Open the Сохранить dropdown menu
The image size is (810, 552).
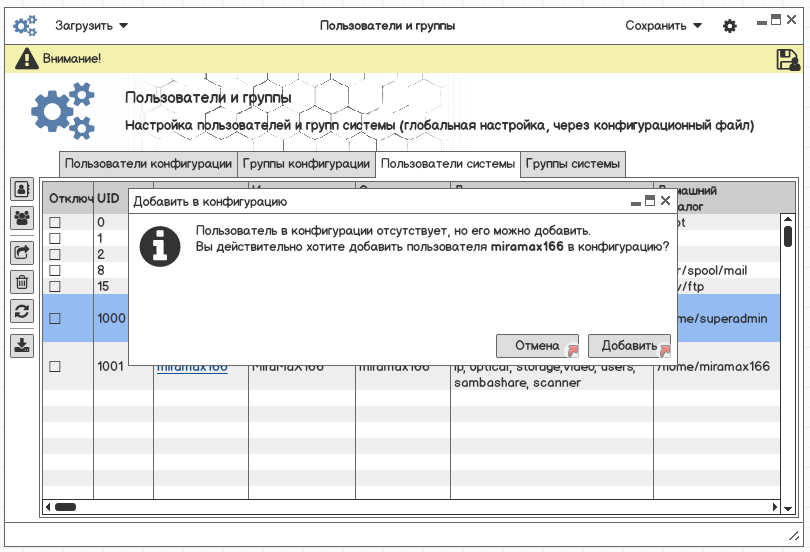[664, 26]
